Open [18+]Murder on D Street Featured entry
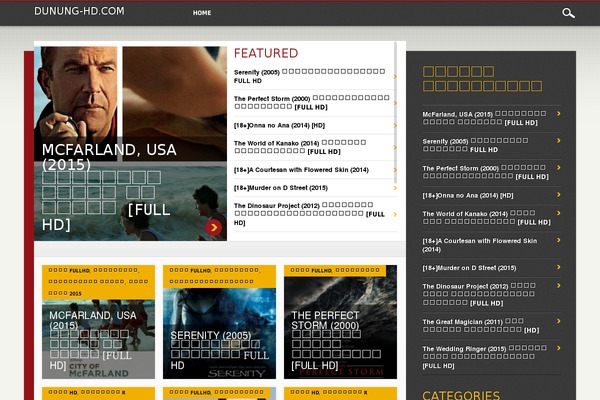600x400 pixels. click(281, 188)
